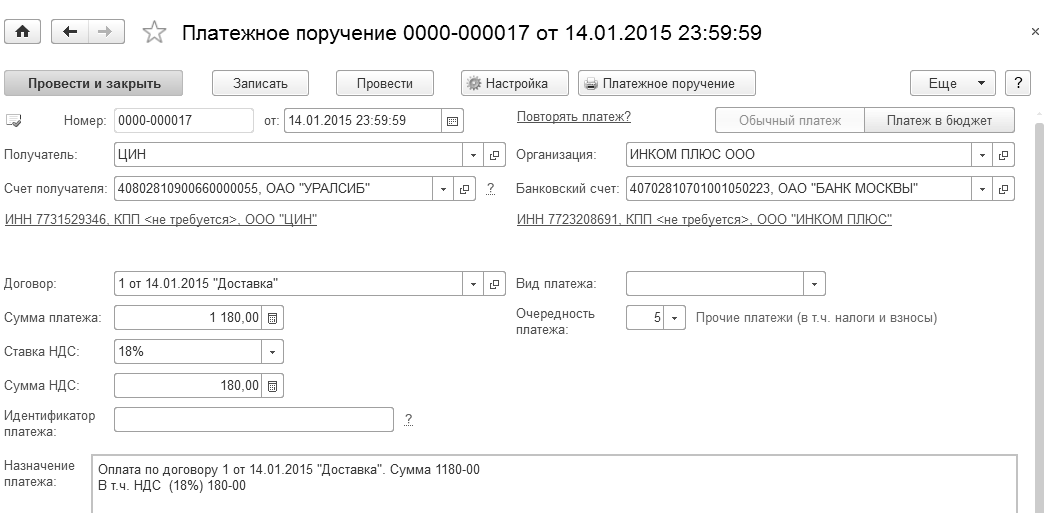The height and width of the screenshot is (513, 1050).
Task: Open the Получатель record with the open icon
Action: (495, 155)
